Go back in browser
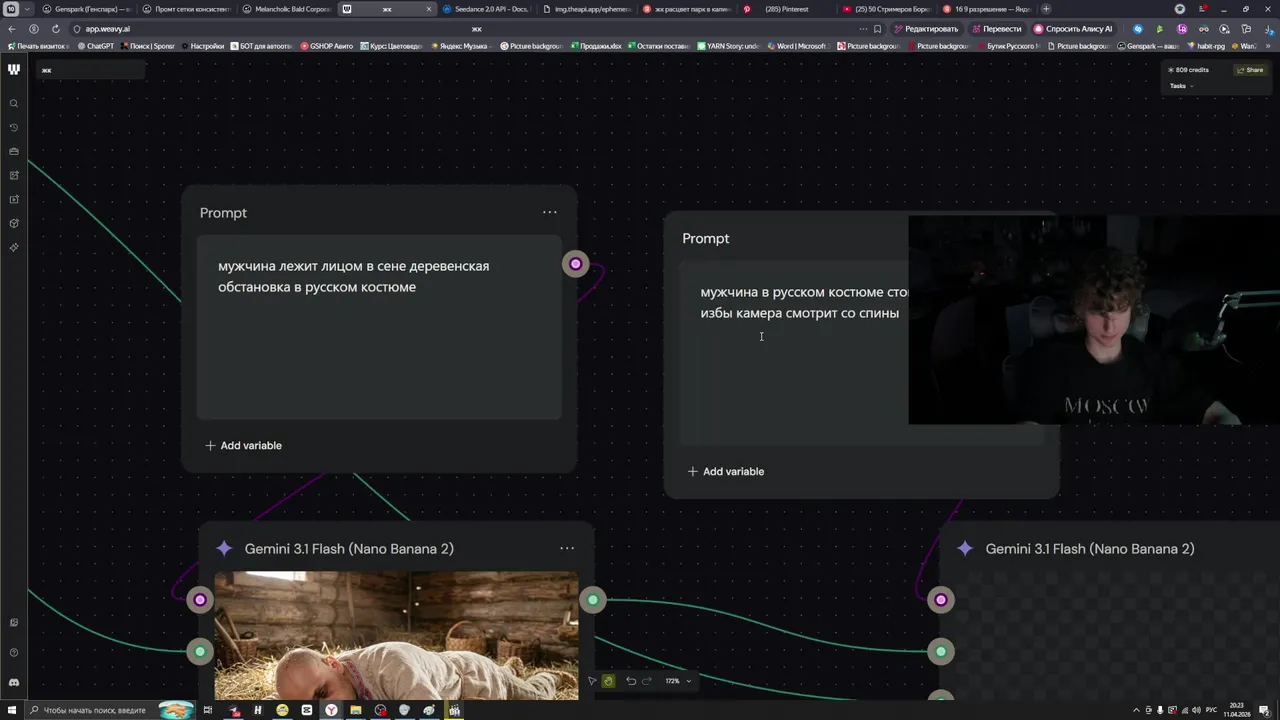Image resolution: width=1280 pixels, height=720 pixels. pyautogui.click(x=12, y=29)
